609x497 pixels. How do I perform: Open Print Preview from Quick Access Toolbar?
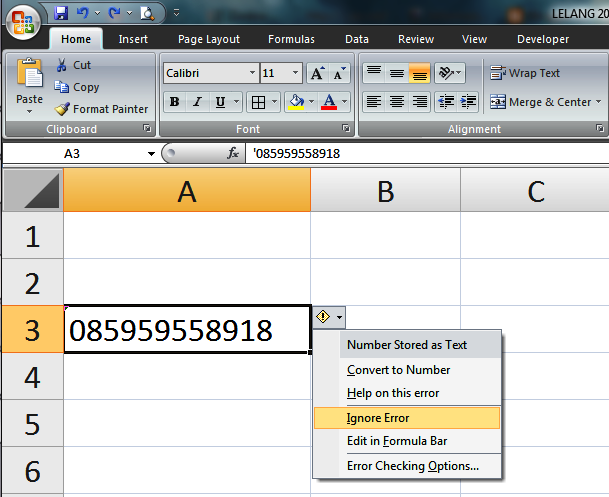pyautogui.click(x=147, y=14)
